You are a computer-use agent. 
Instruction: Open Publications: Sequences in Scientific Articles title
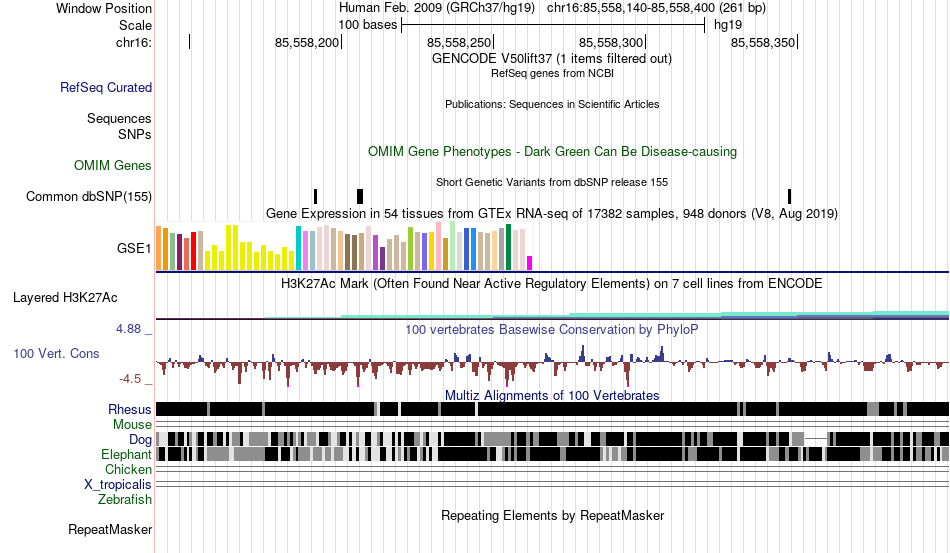pos(552,104)
